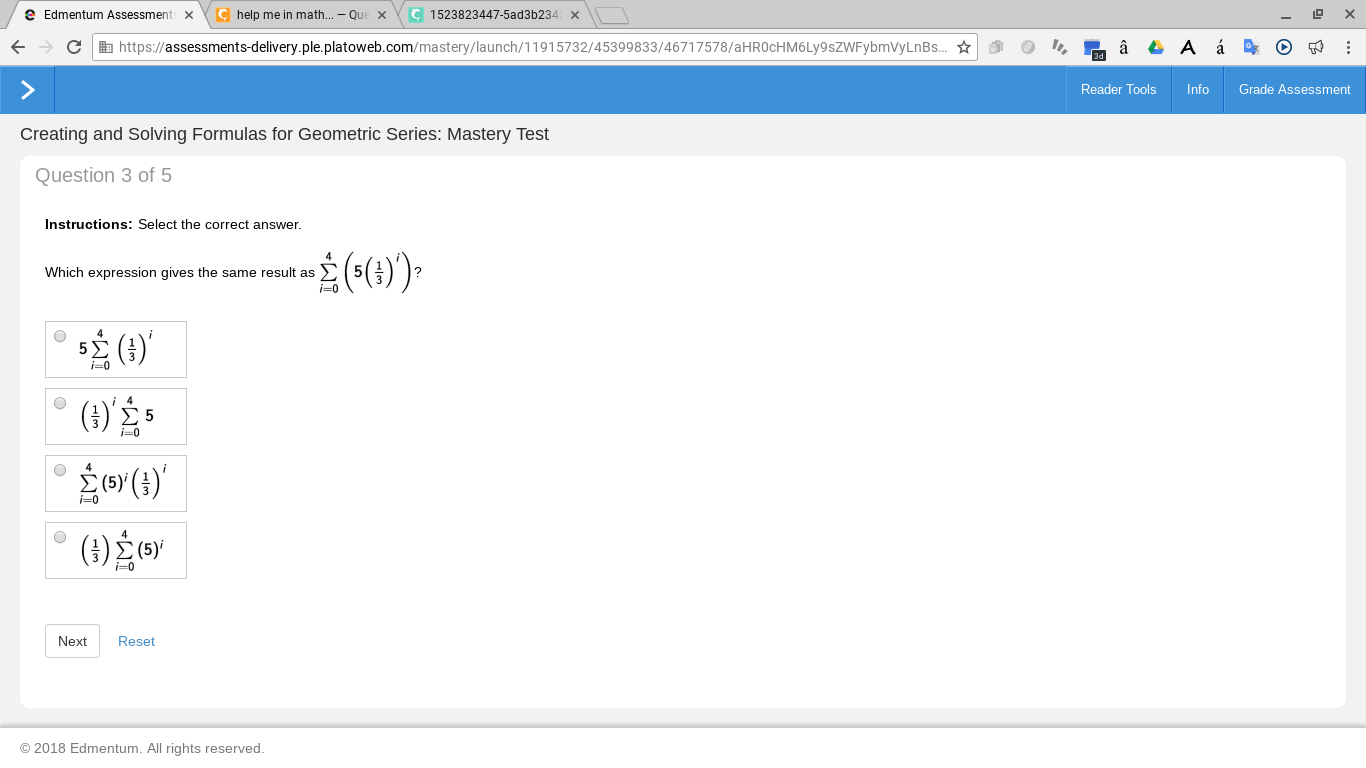The height and width of the screenshot is (768, 1366).
Task: Click the blue play-circle extension icon
Action: (x=1284, y=47)
